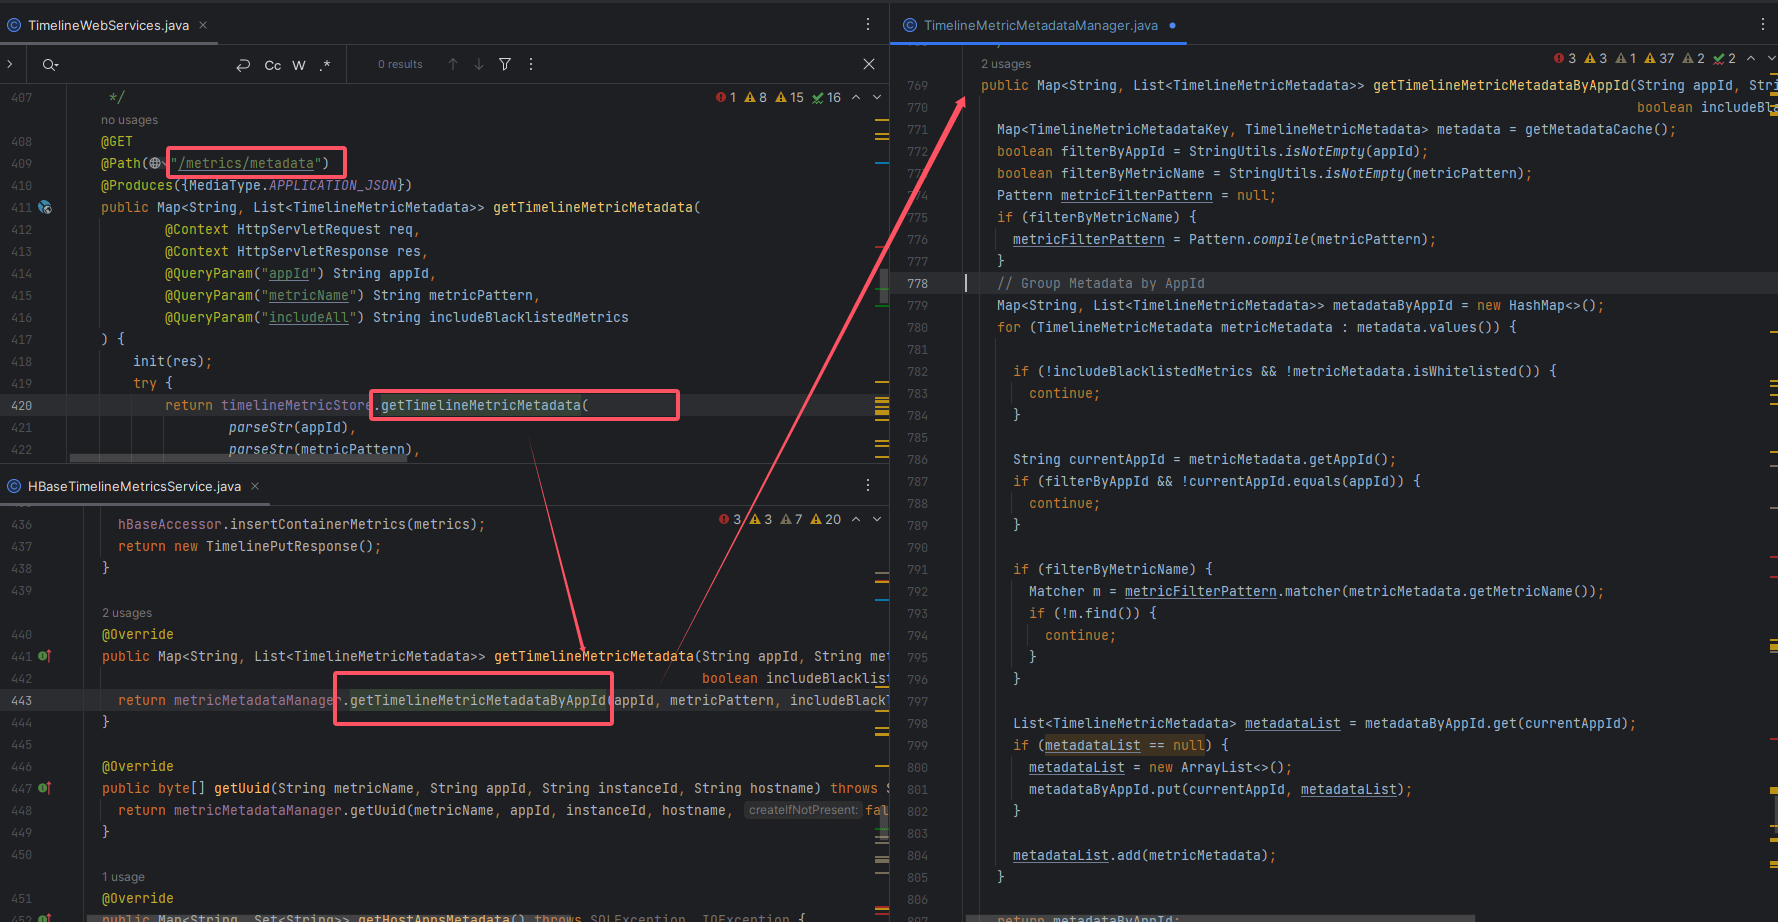Switch to TimelineMetricMetadataManager.java tab

pos(1040,25)
